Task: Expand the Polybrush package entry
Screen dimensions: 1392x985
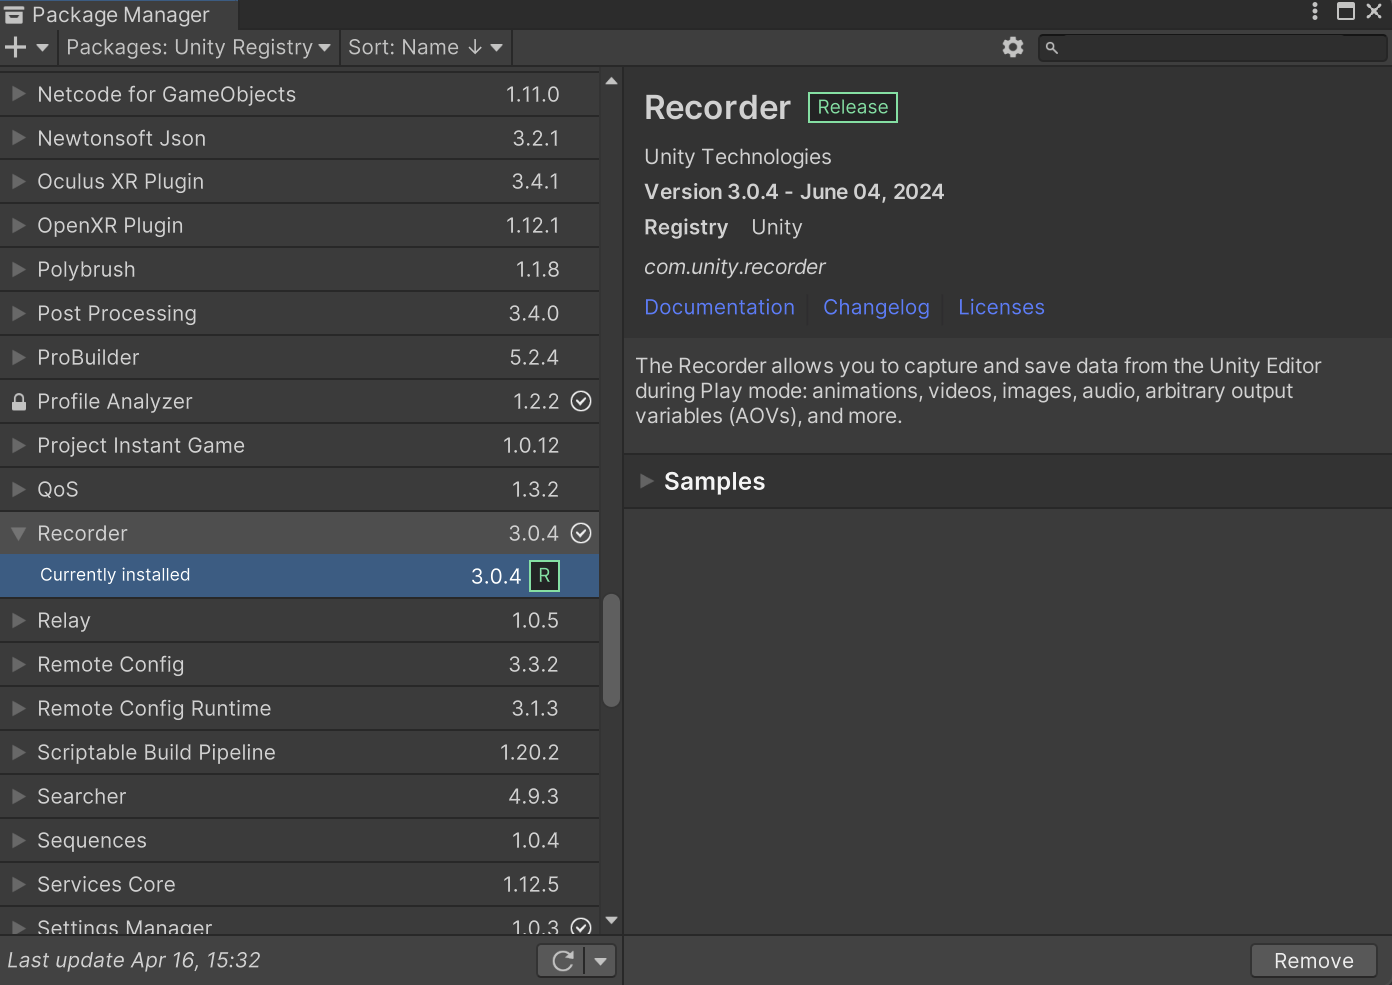Action: 18,269
